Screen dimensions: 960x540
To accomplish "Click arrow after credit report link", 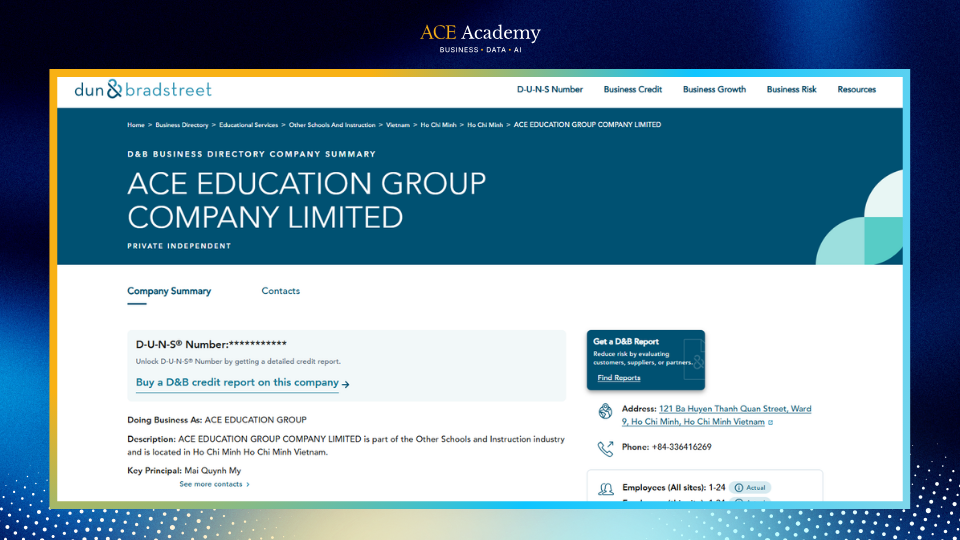I will coord(346,384).
